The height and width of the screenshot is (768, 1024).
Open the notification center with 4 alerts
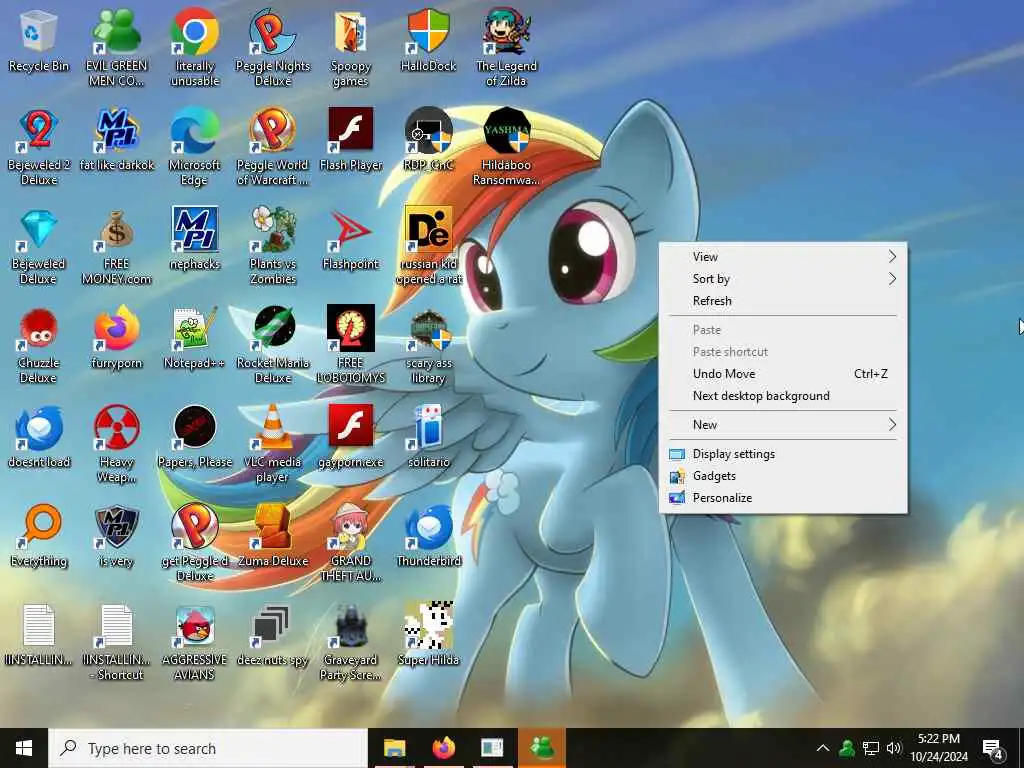(x=993, y=748)
